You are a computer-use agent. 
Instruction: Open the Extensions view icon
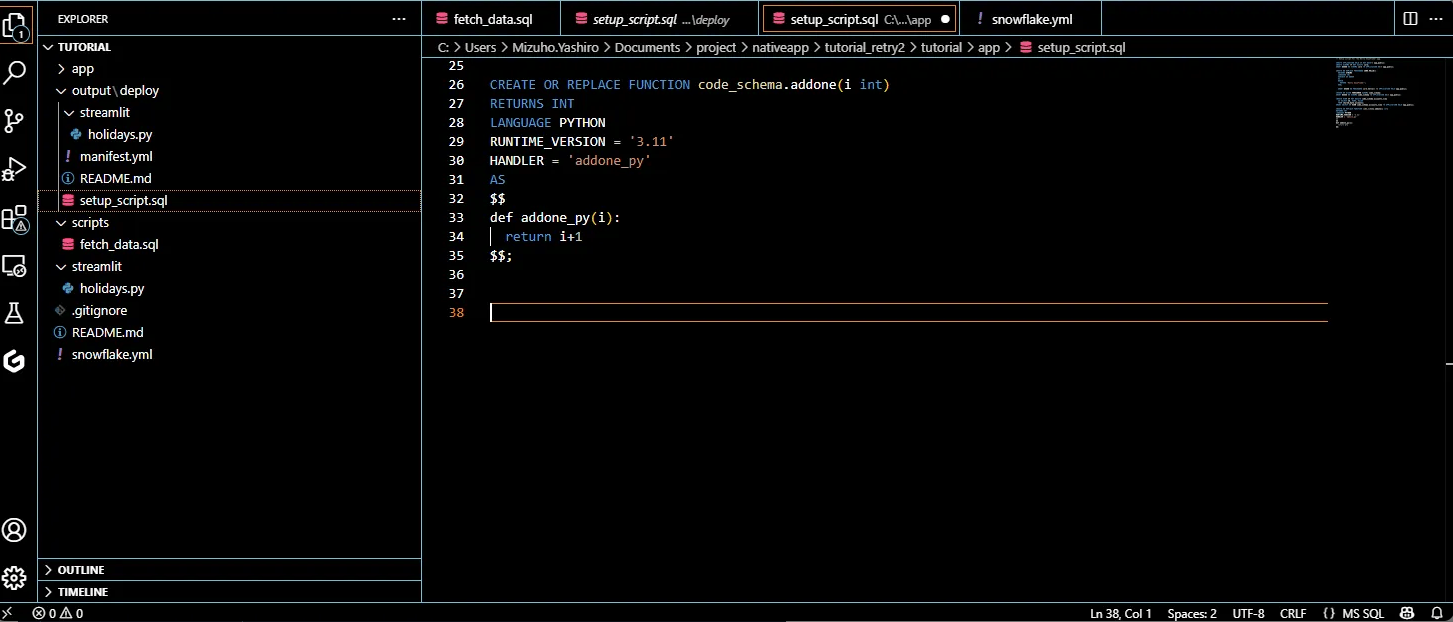coord(14,218)
